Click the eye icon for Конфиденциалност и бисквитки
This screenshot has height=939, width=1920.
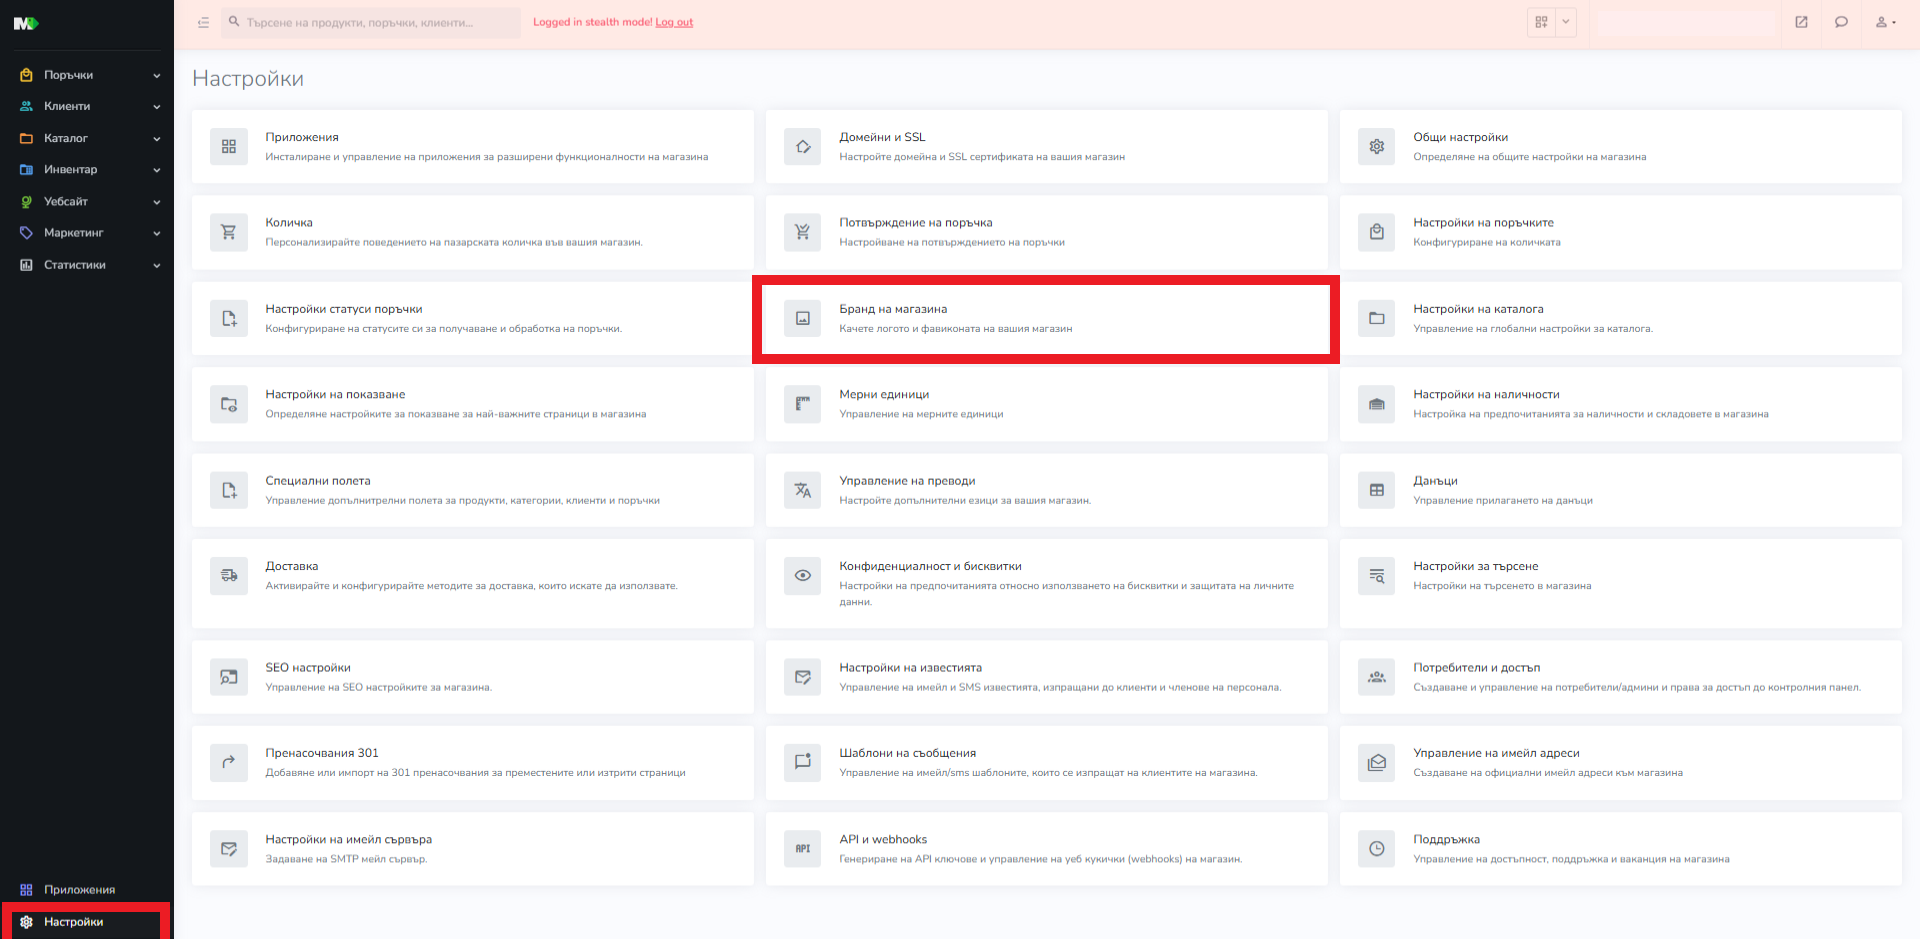pos(802,576)
